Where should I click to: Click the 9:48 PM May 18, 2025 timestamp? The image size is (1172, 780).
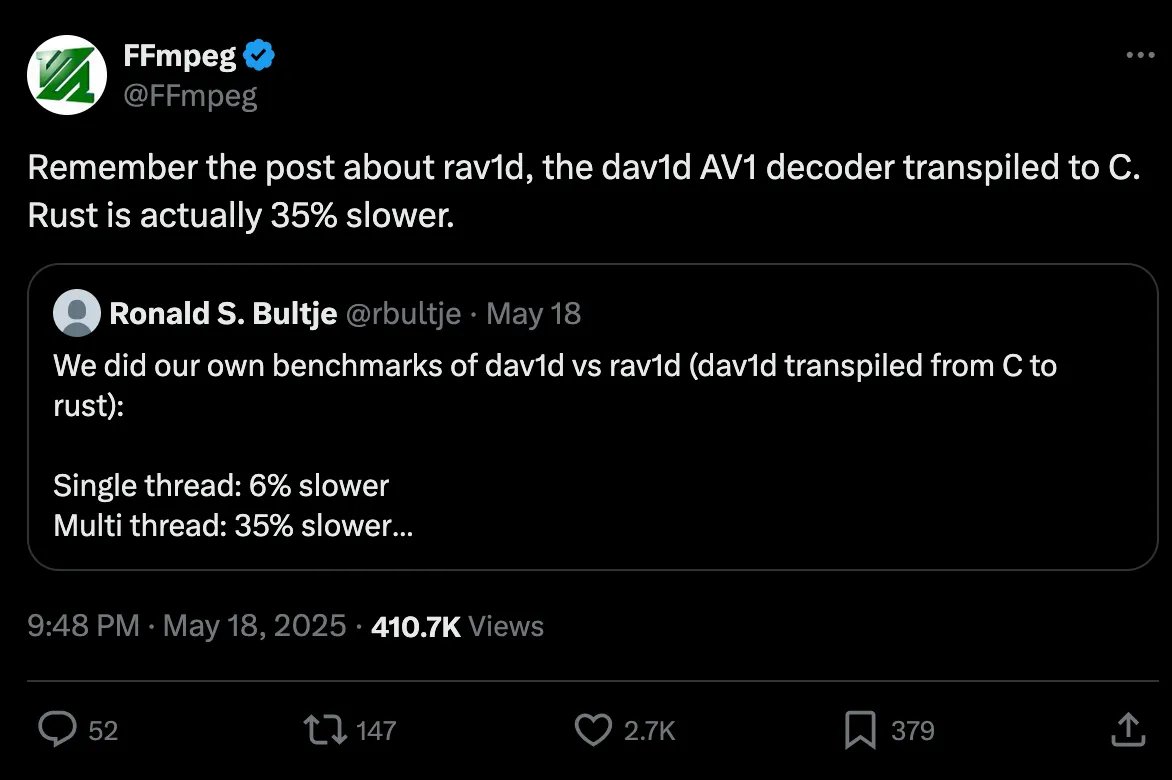[186, 627]
